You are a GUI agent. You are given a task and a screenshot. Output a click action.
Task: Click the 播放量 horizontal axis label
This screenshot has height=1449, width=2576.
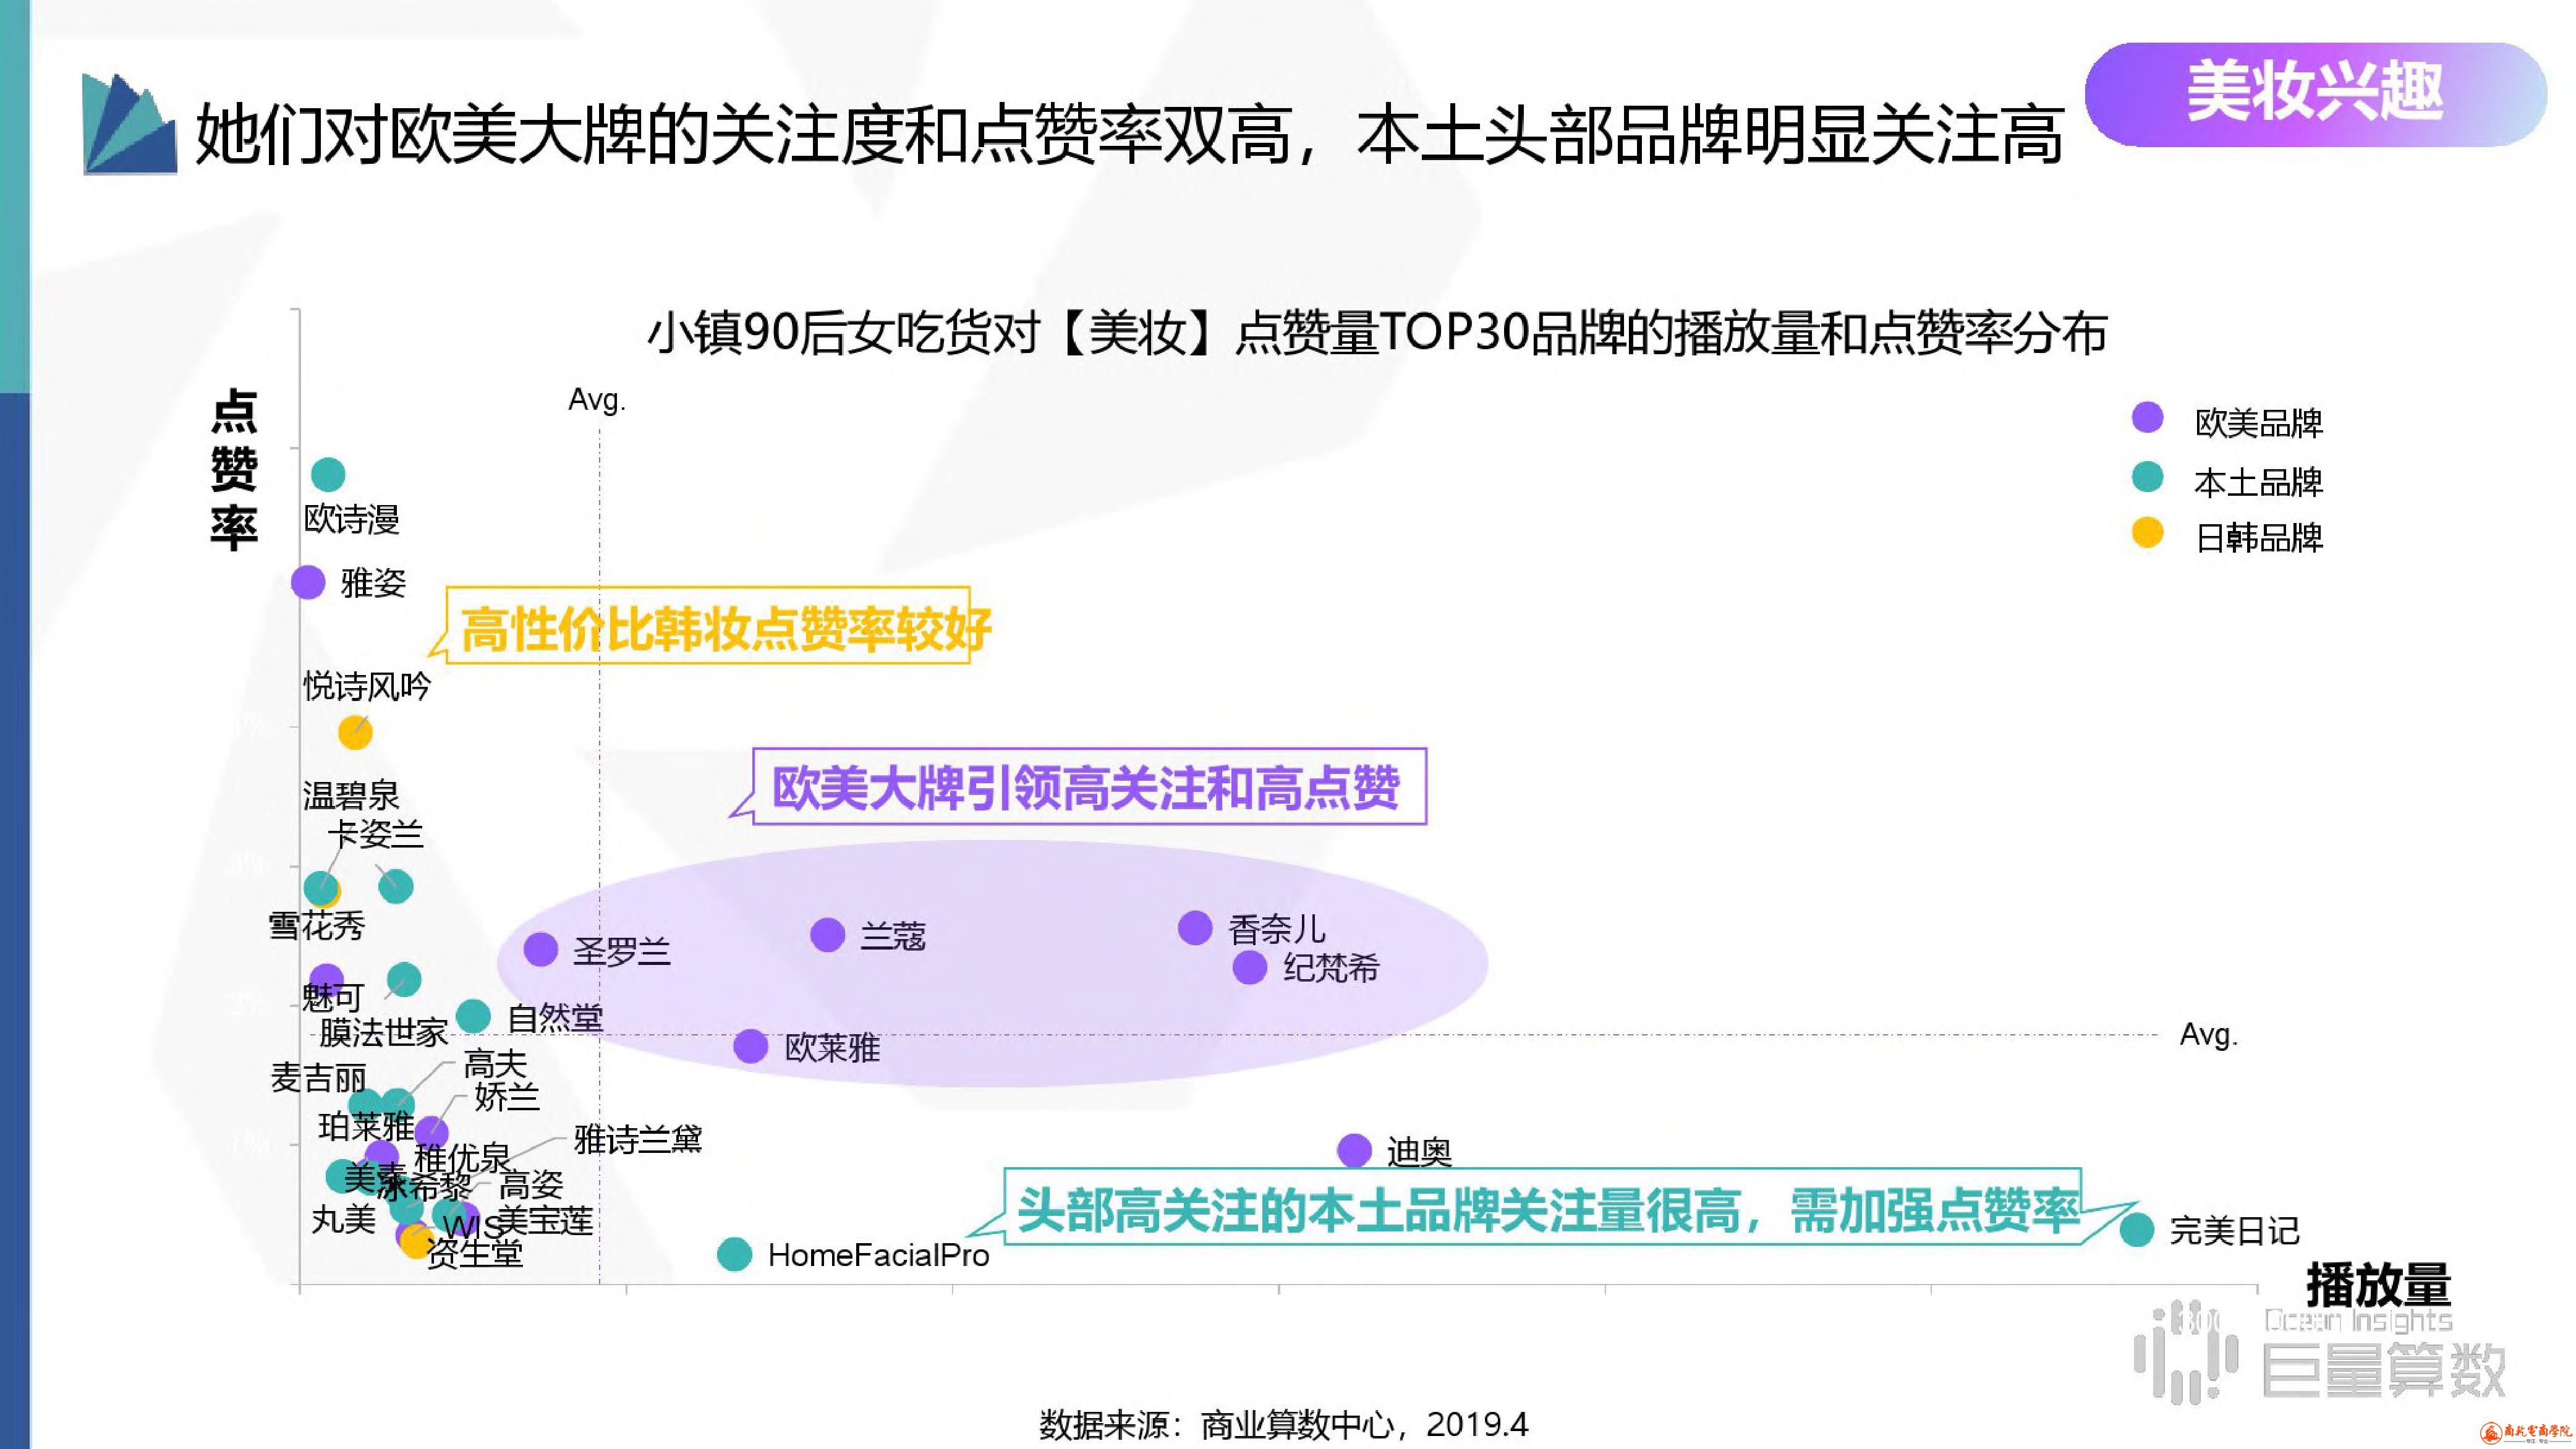pos(2379,1284)
